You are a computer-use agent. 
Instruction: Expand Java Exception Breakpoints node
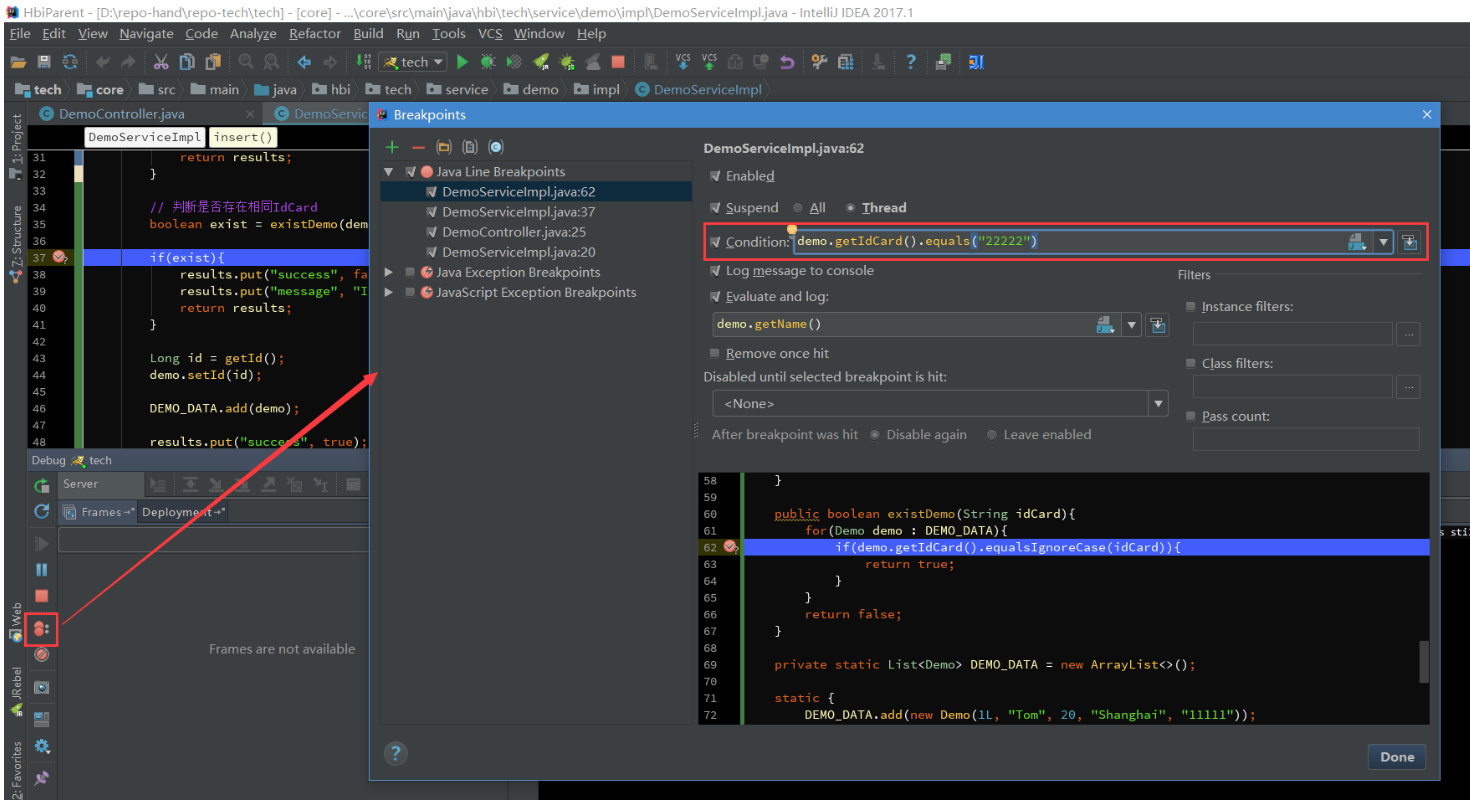pyautogui.click(x=389, y=272)
